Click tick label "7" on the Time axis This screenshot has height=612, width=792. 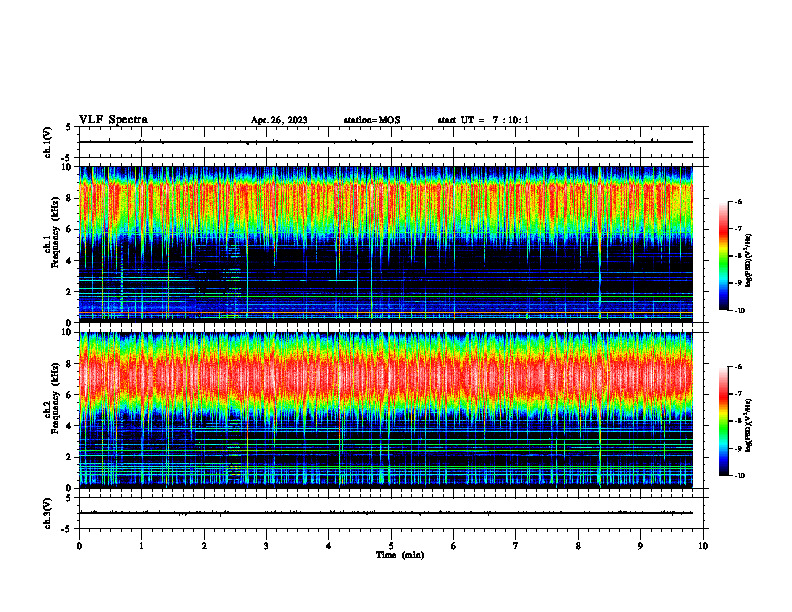click(x=516, y=546)
